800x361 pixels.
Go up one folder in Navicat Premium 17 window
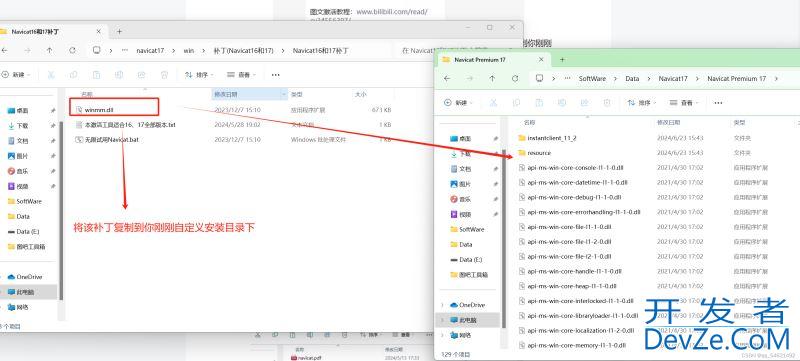(x=492, y=79)
